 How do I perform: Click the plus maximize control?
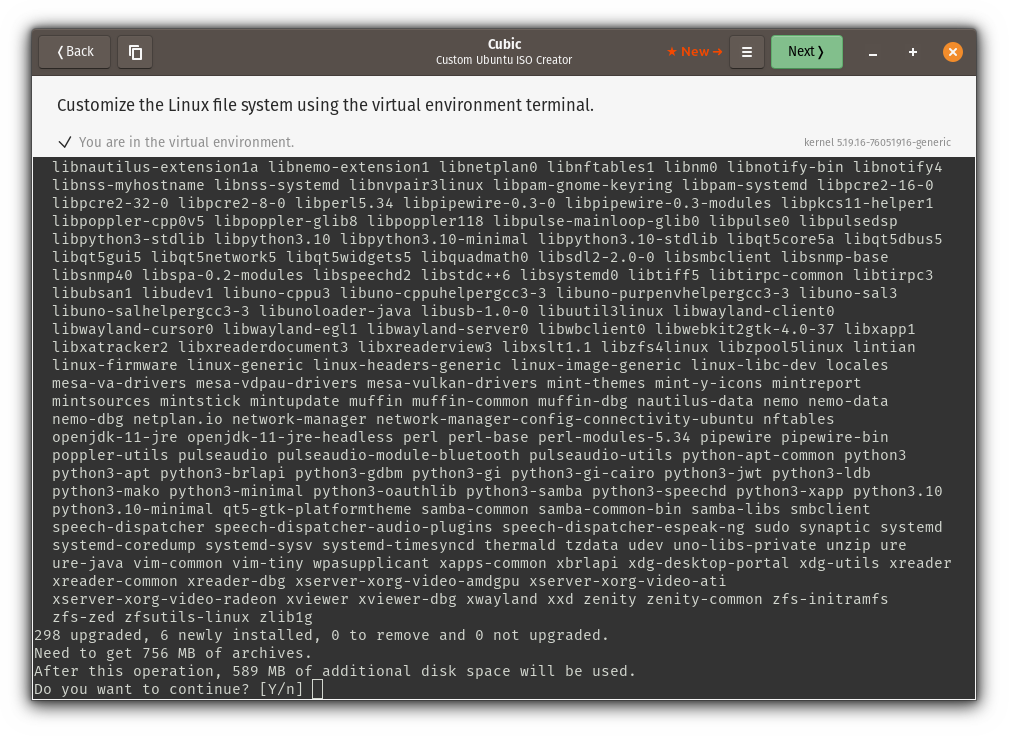click(x=912, y=52)
